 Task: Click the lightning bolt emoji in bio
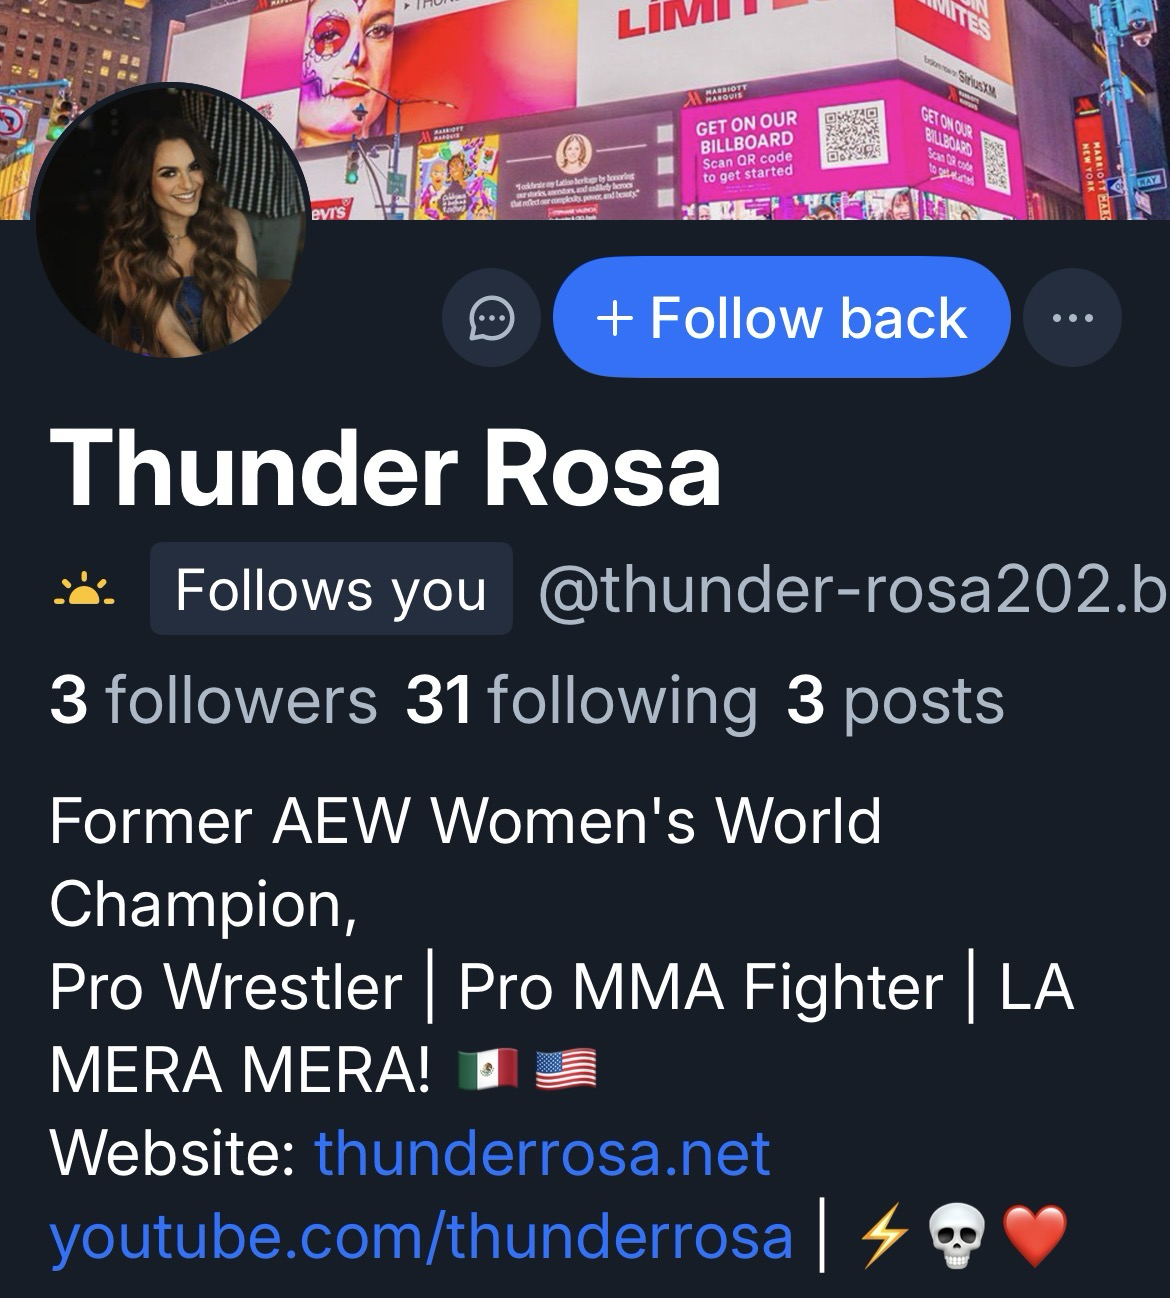tap(883, 1237)
